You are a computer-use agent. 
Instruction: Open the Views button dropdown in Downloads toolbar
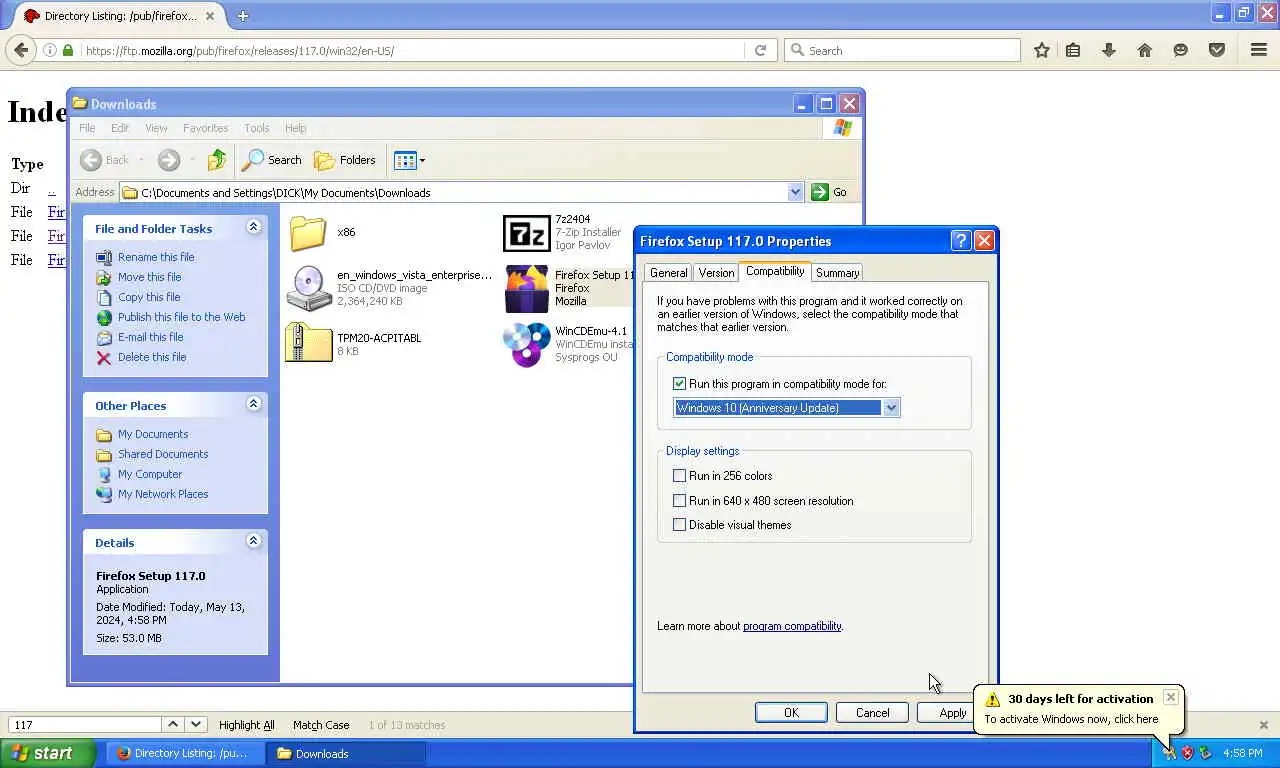pyautogui.click(x=410, y=160)
